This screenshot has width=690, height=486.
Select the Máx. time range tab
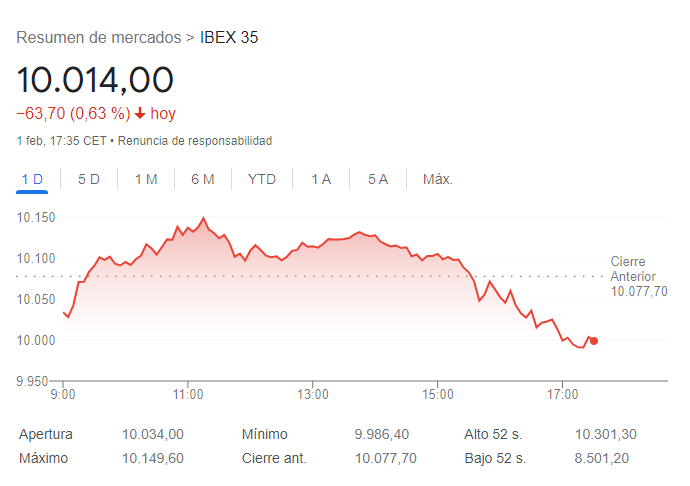click(x=438, y=179)
